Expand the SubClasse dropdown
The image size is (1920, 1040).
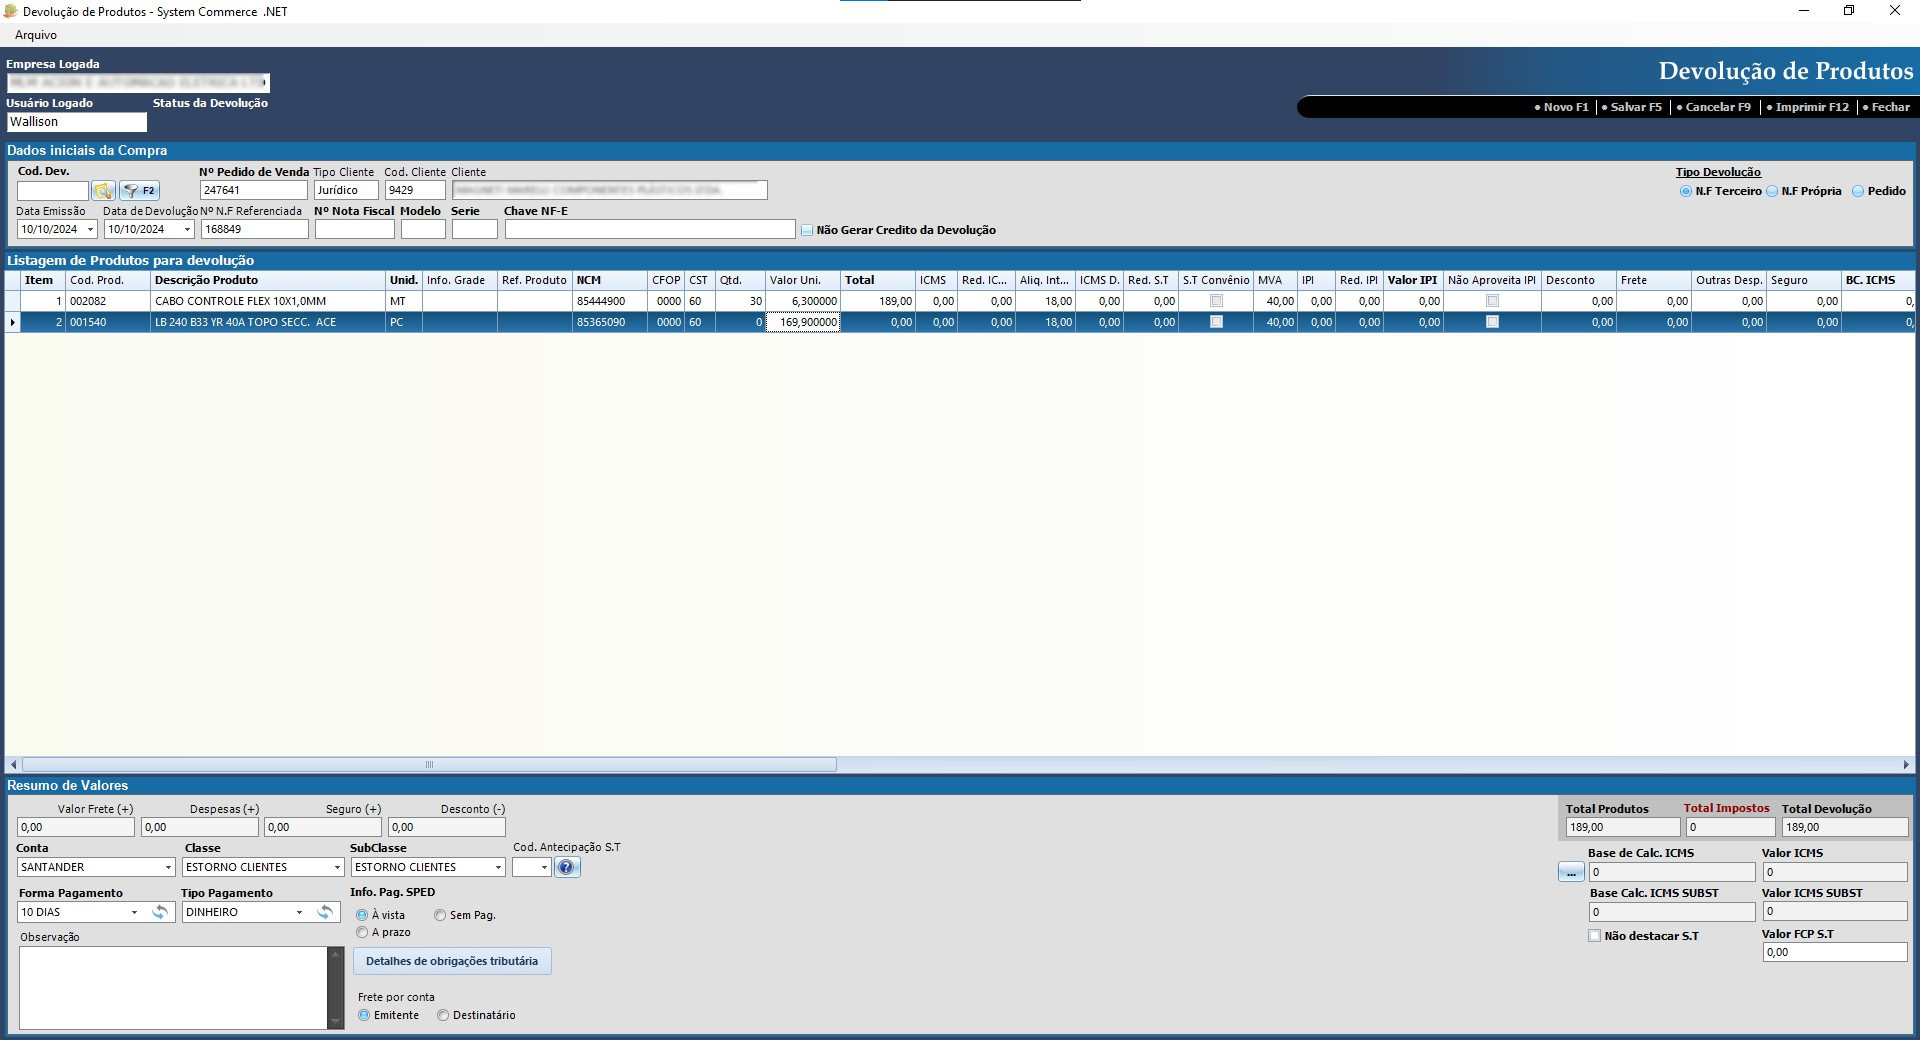pos(498,868)
